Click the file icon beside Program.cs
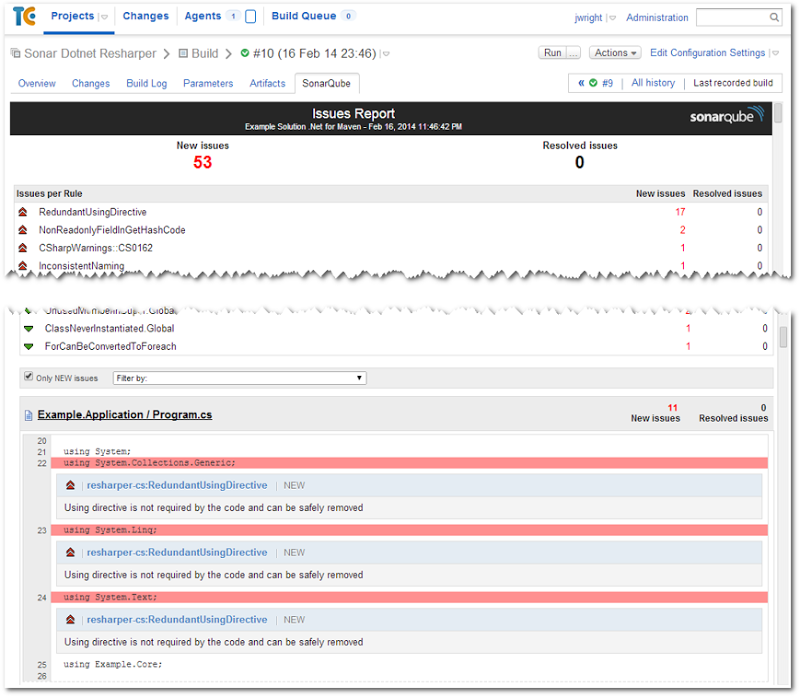This screenshot has width=800, height=698. [x=29, y=415]
